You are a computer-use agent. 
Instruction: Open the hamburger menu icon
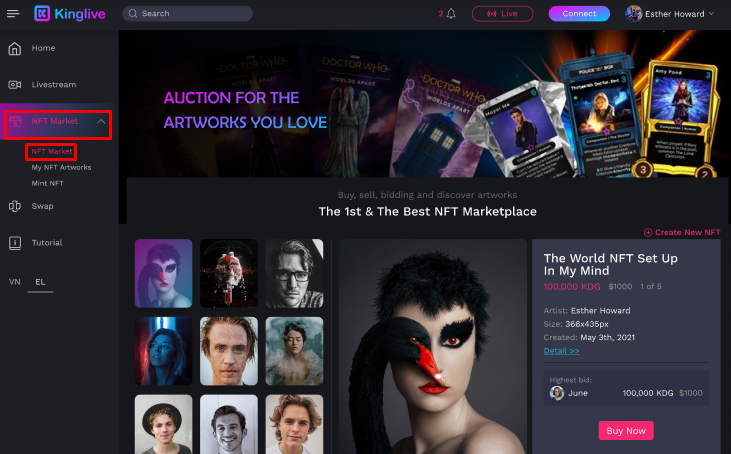coord(13,14)
